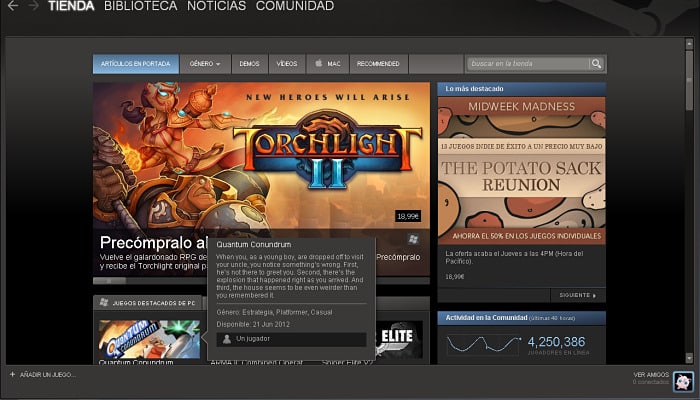
Task: Click the 18,99€ price on Torchlight banner
Action: [x=408, y=217]
